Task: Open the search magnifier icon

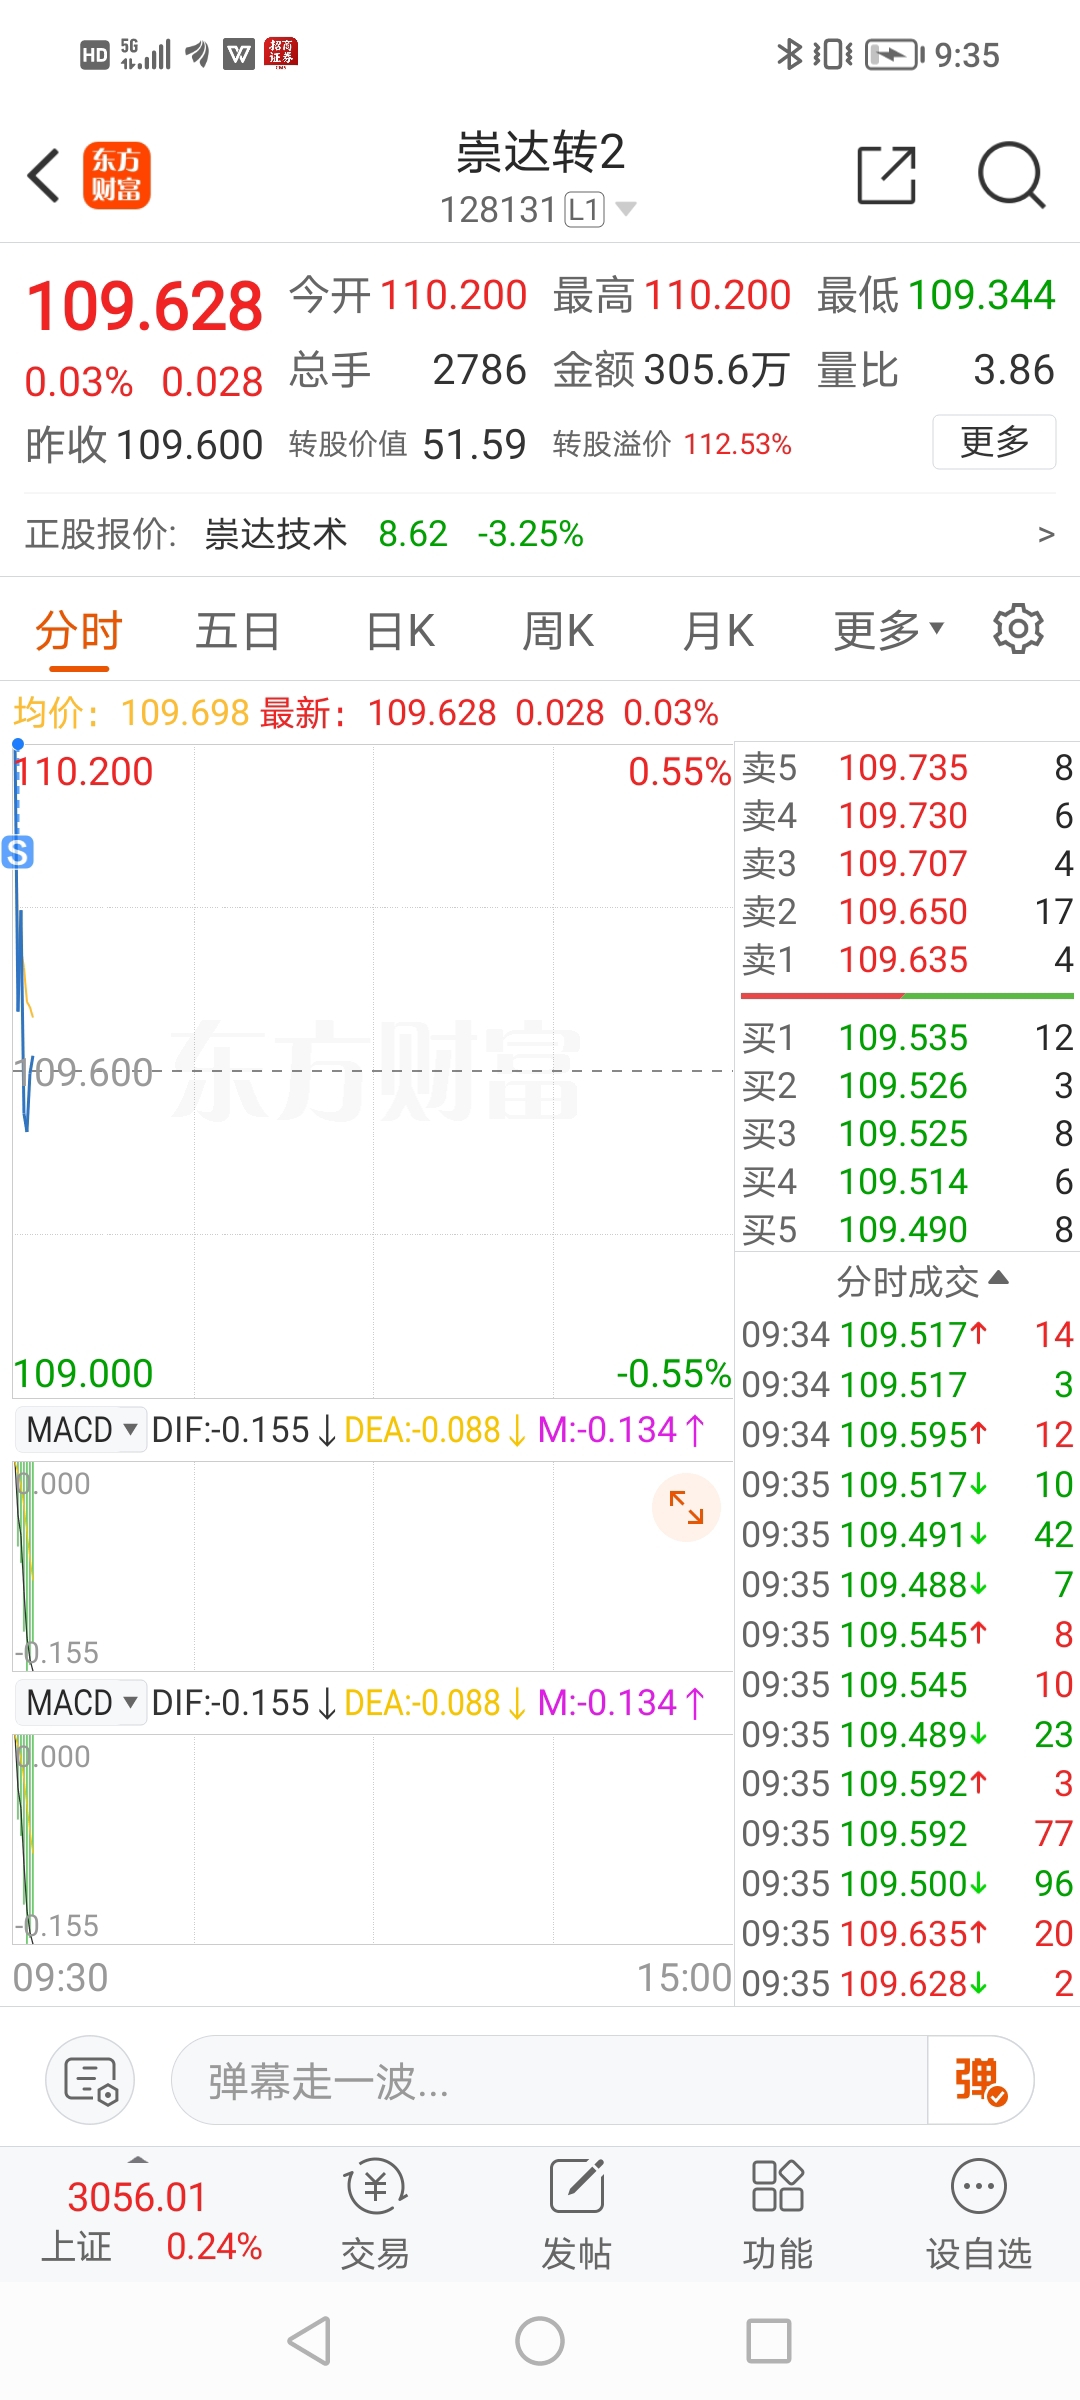Action: (x=1011, y=175)
